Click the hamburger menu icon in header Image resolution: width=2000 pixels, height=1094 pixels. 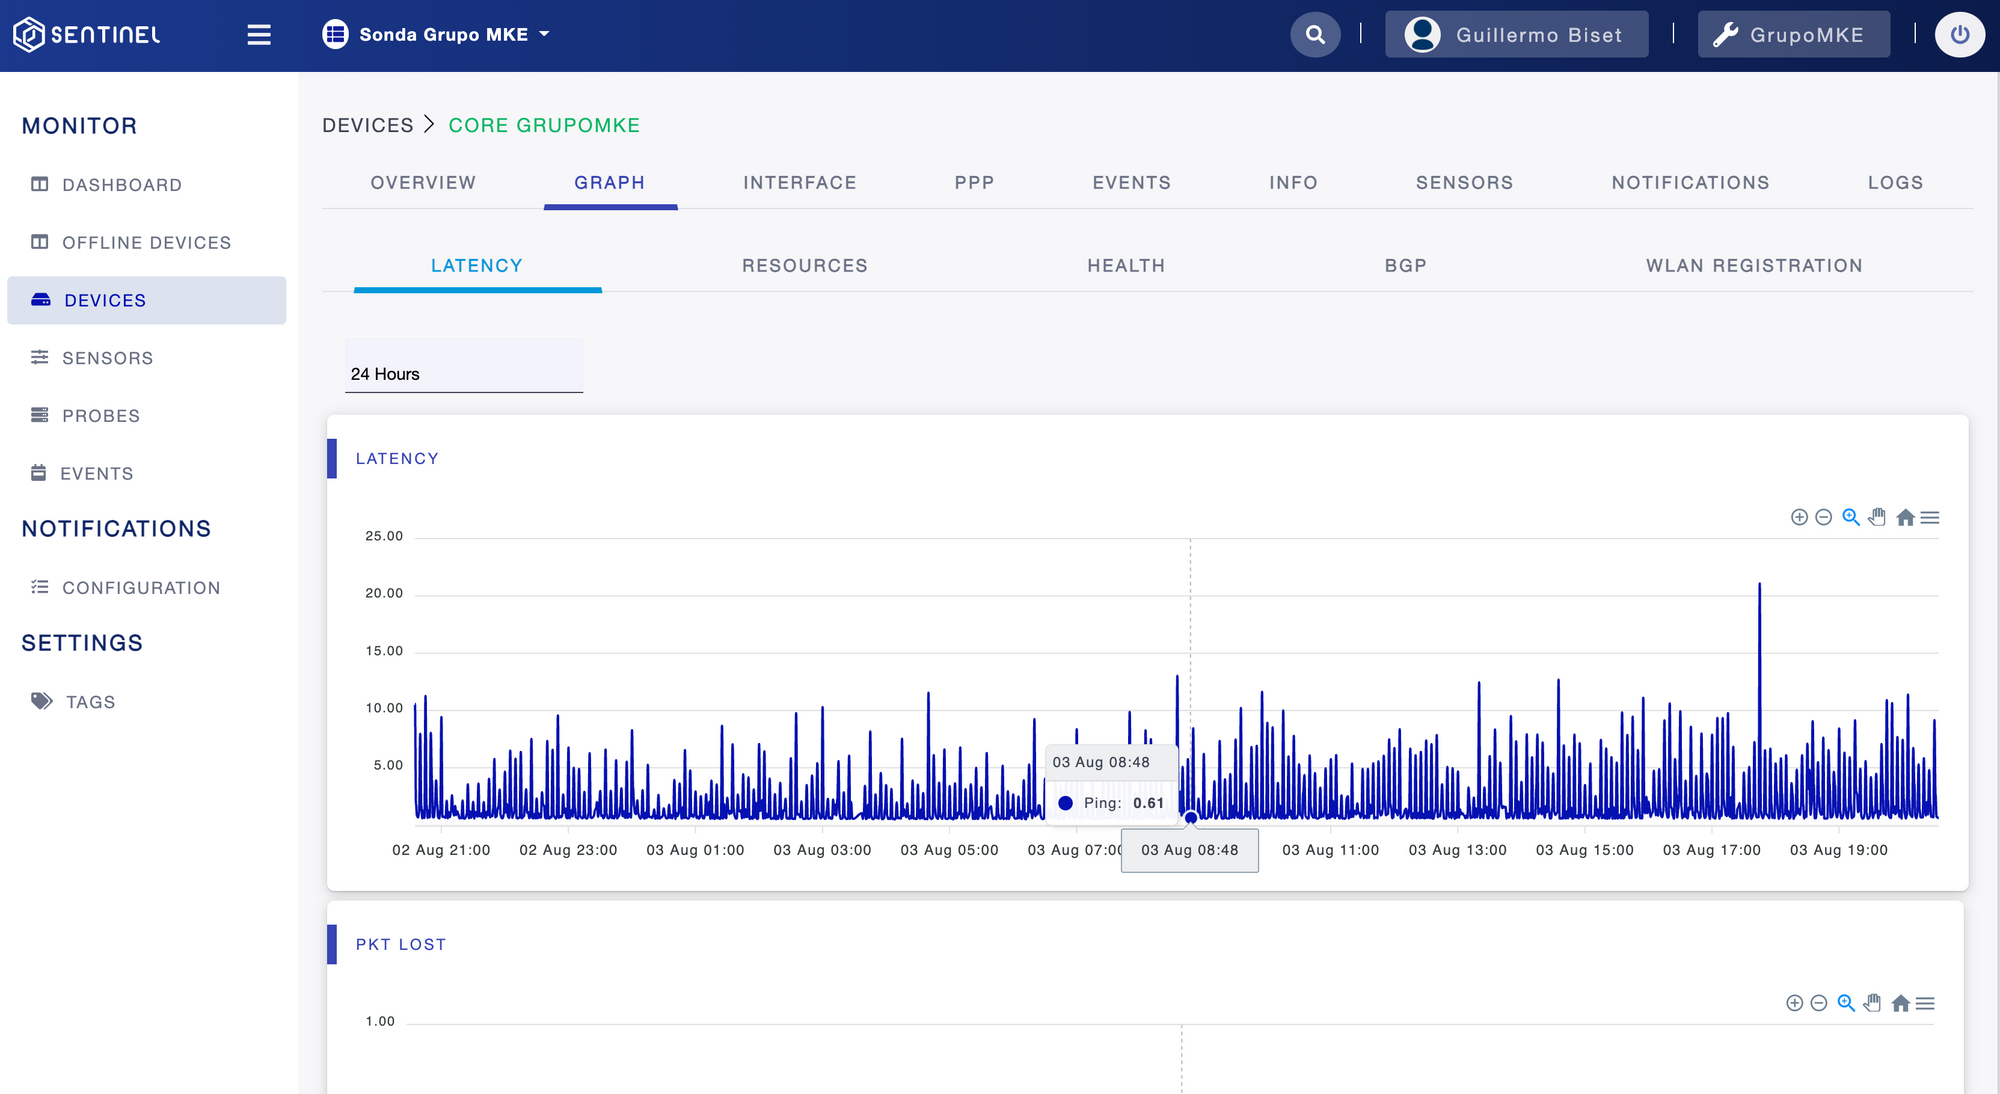tap(259, 35)
